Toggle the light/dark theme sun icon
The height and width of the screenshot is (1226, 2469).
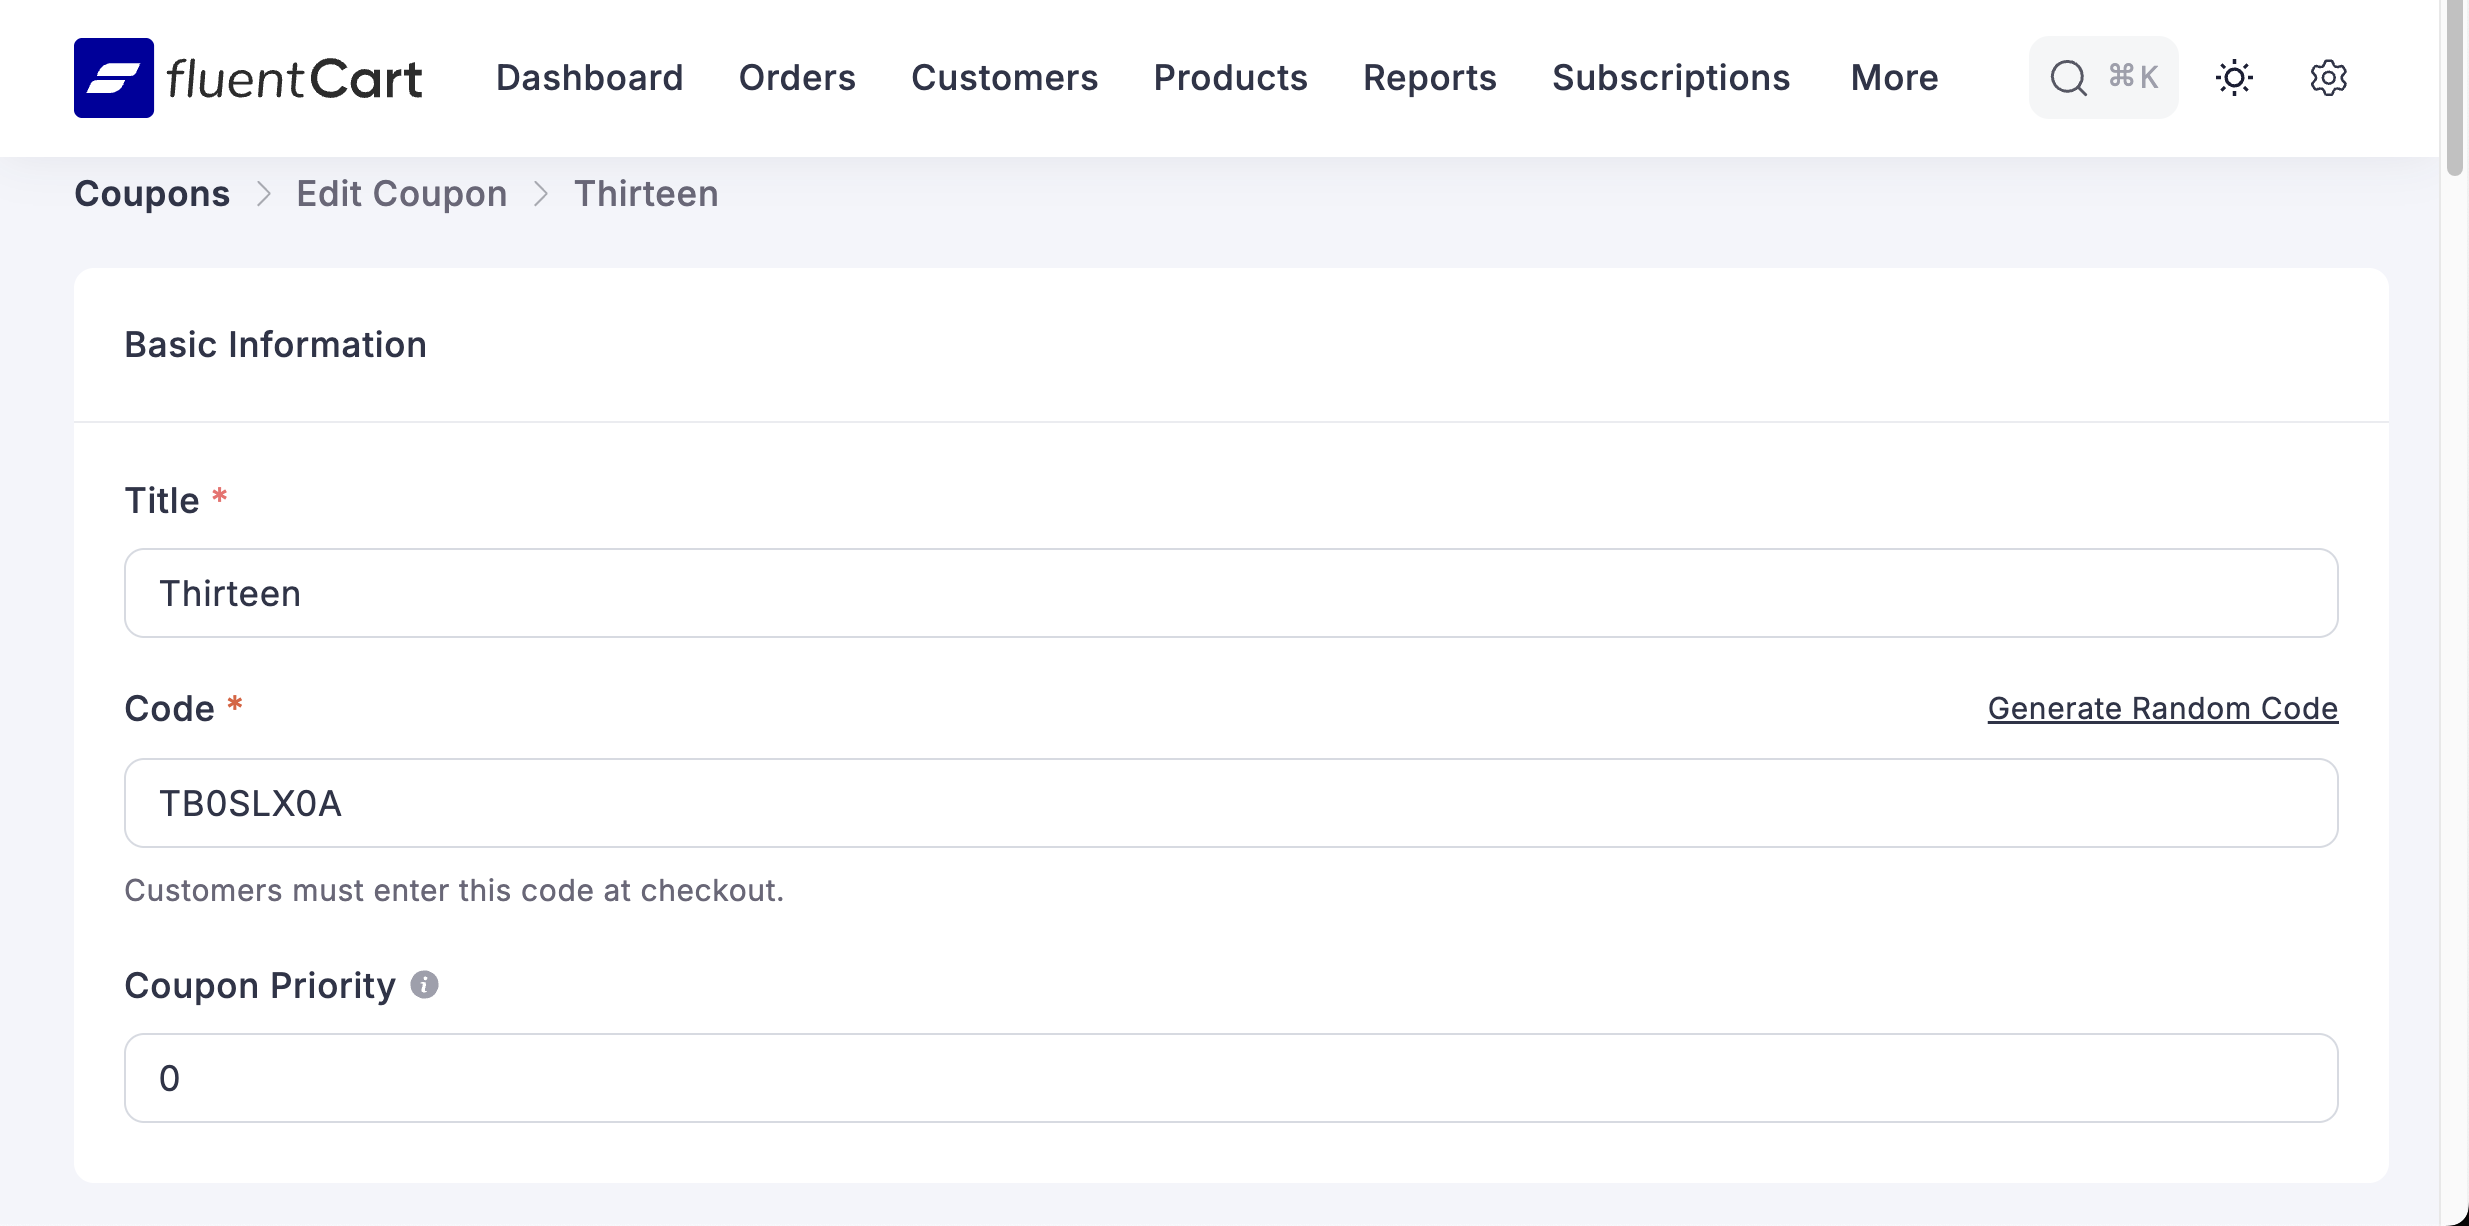point(2234,78)
